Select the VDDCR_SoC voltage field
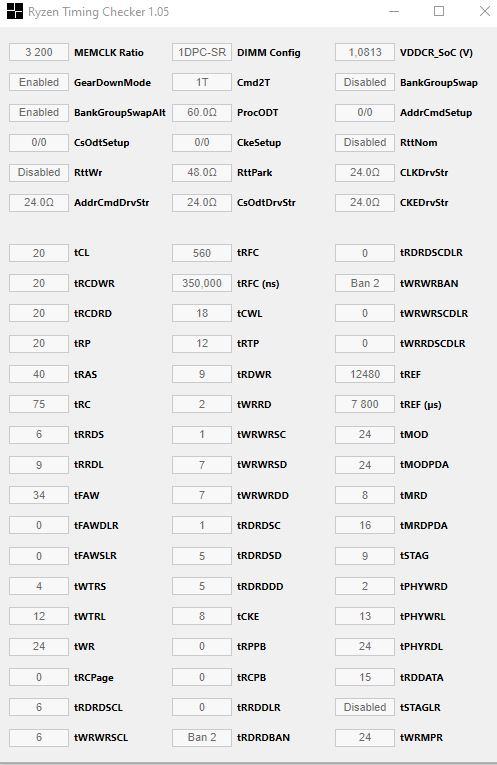 (x=365, y=52)
